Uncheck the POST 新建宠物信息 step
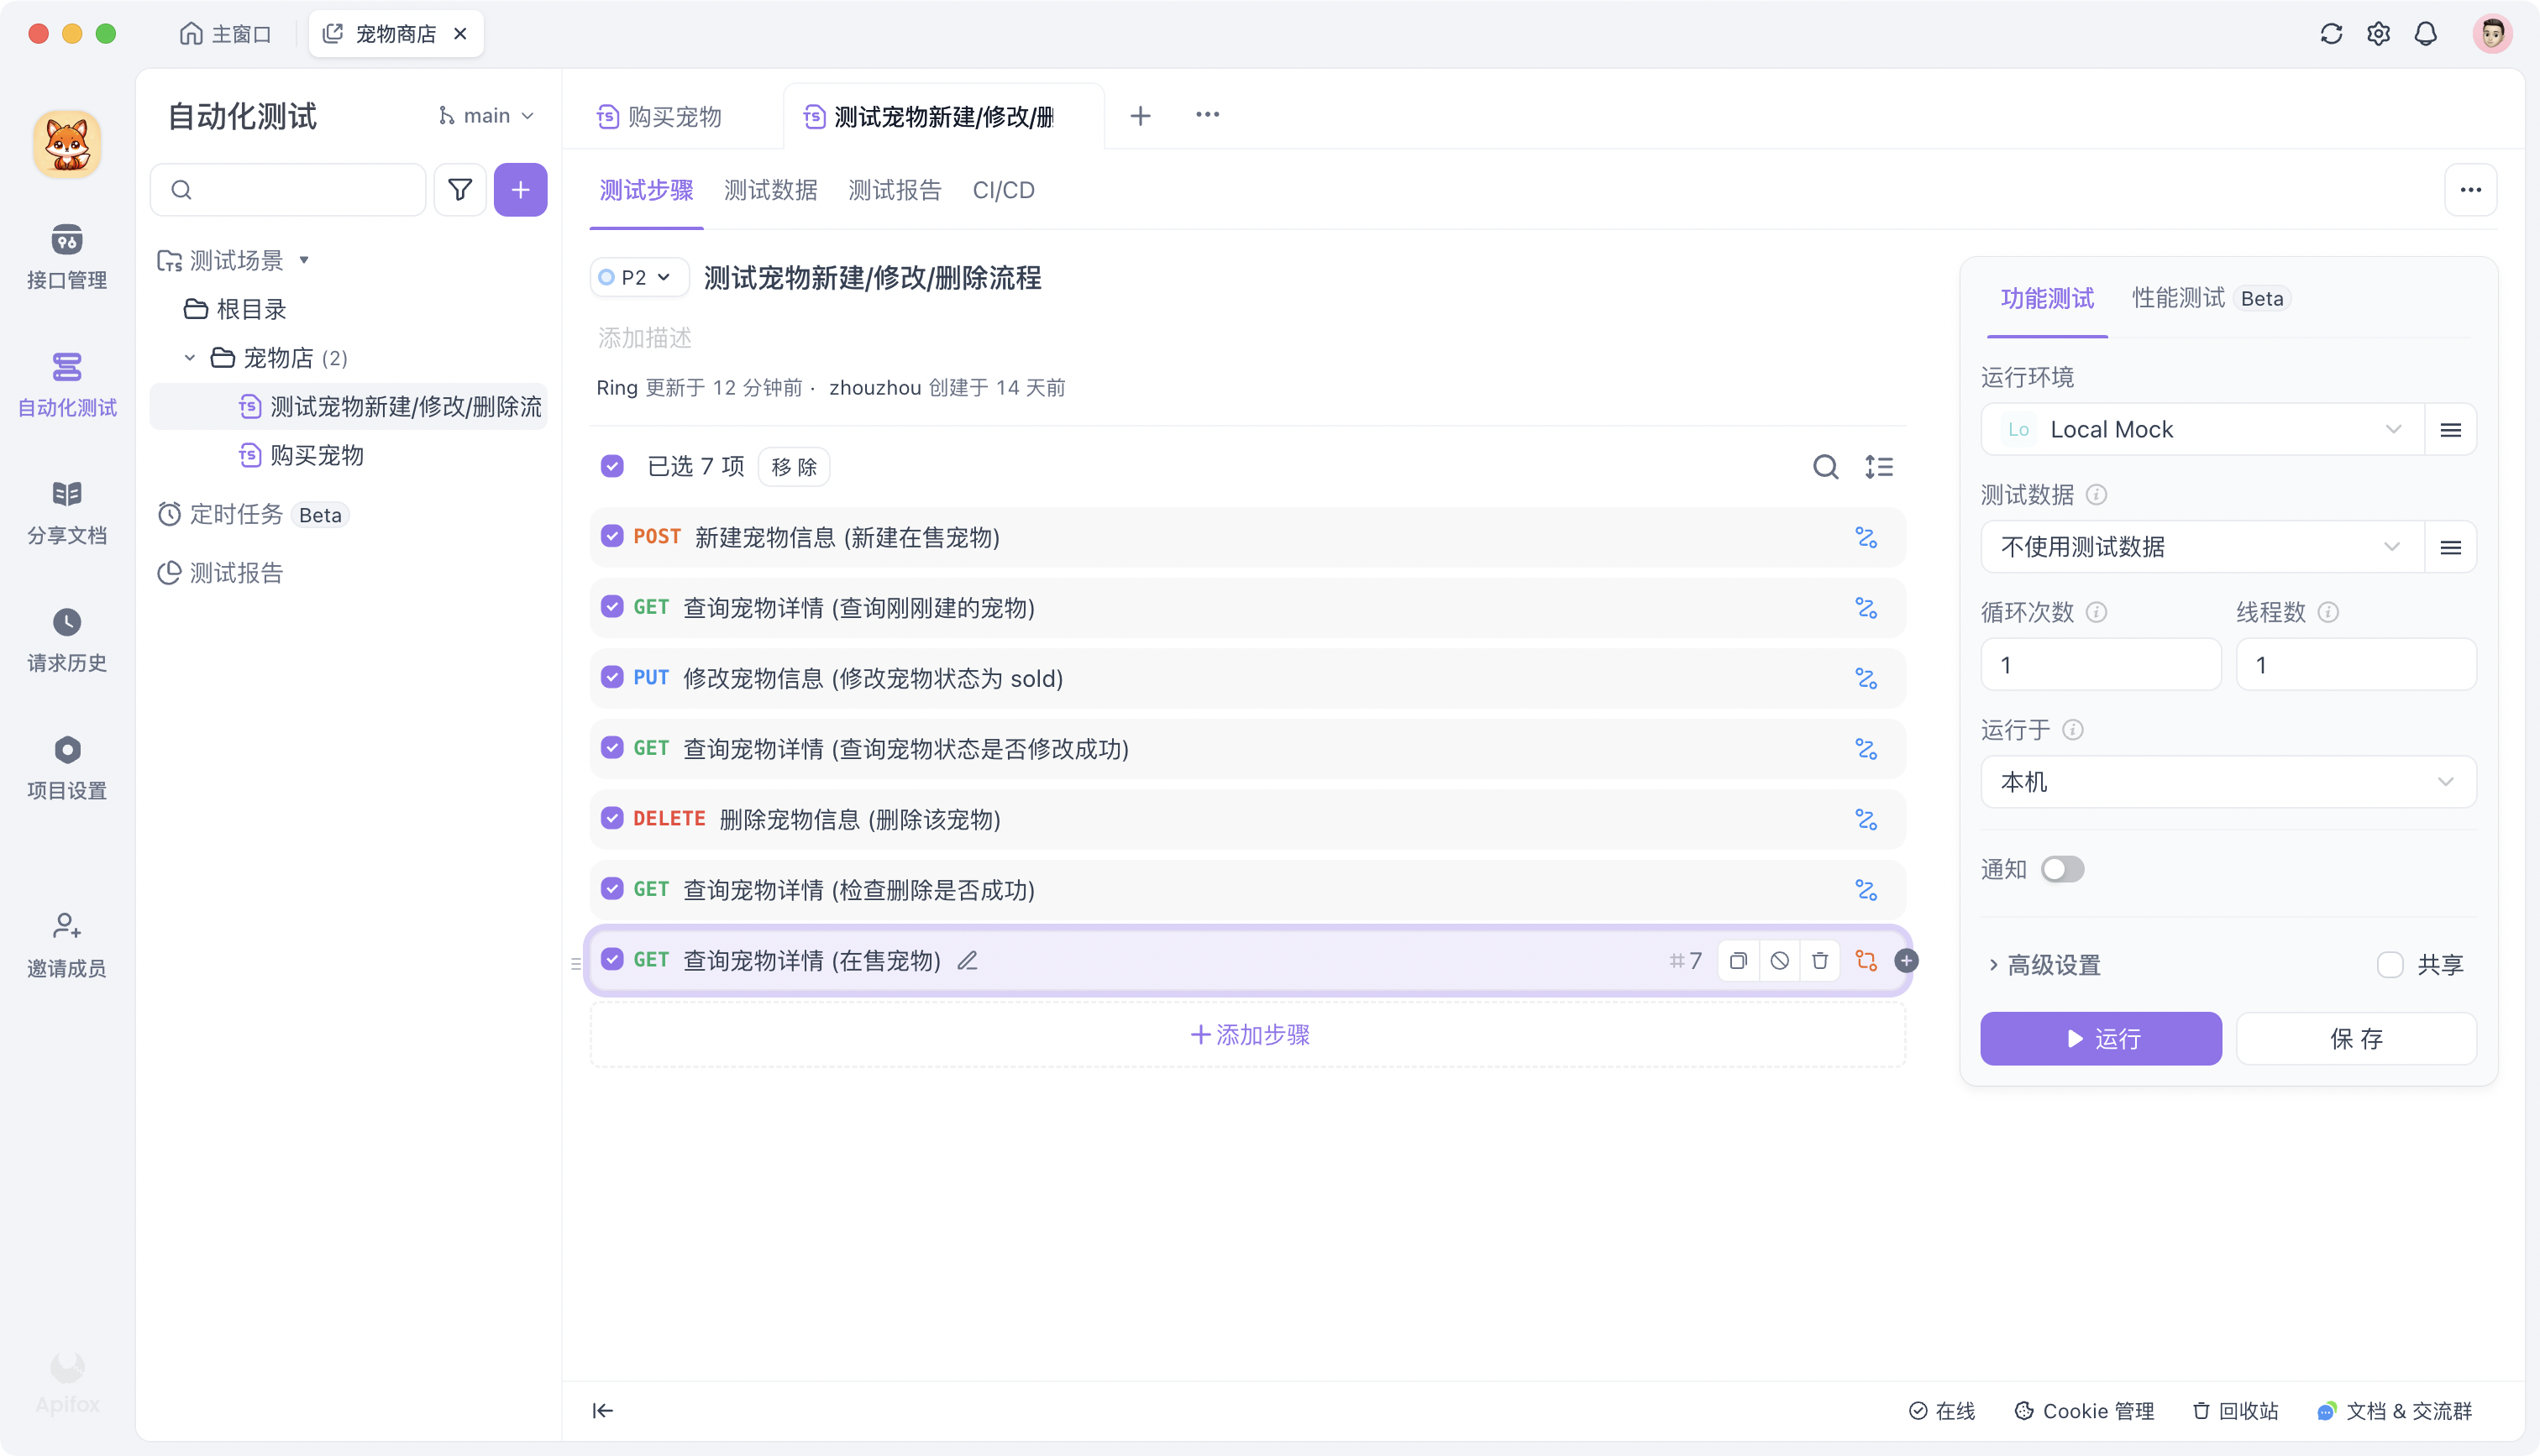The height and width of the screenshot is (1456, 2540). pyautogui.click(x=612, y=536)
